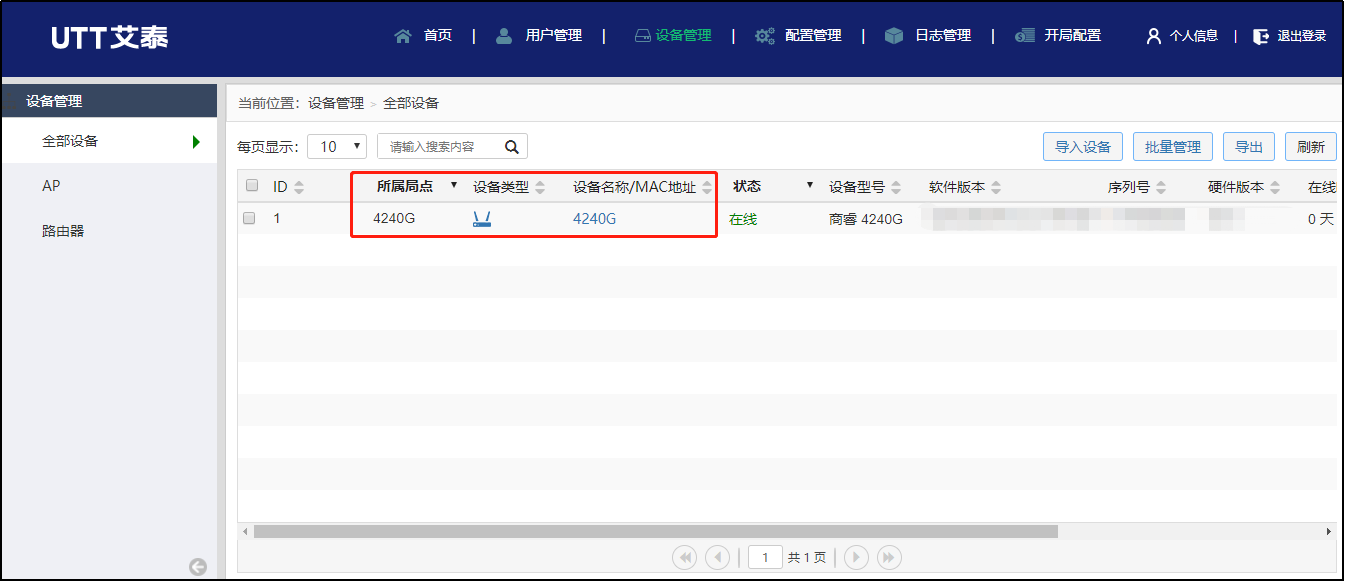This screenshot has width=1346, height=583.
Task: Sort by the 序列号 column
Action: coord(1161,187)
